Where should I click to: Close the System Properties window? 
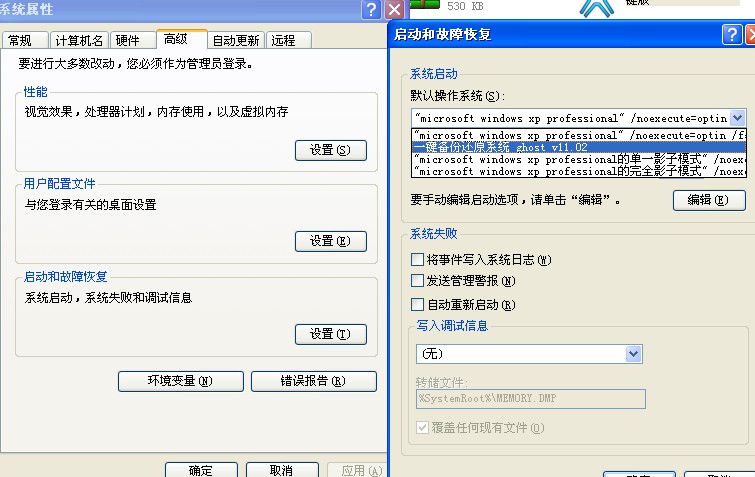coord(394,10)
